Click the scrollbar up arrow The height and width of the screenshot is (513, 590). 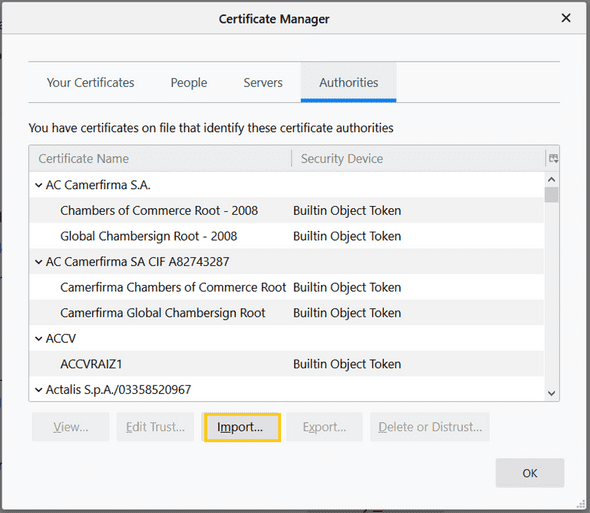pos(552,180)
